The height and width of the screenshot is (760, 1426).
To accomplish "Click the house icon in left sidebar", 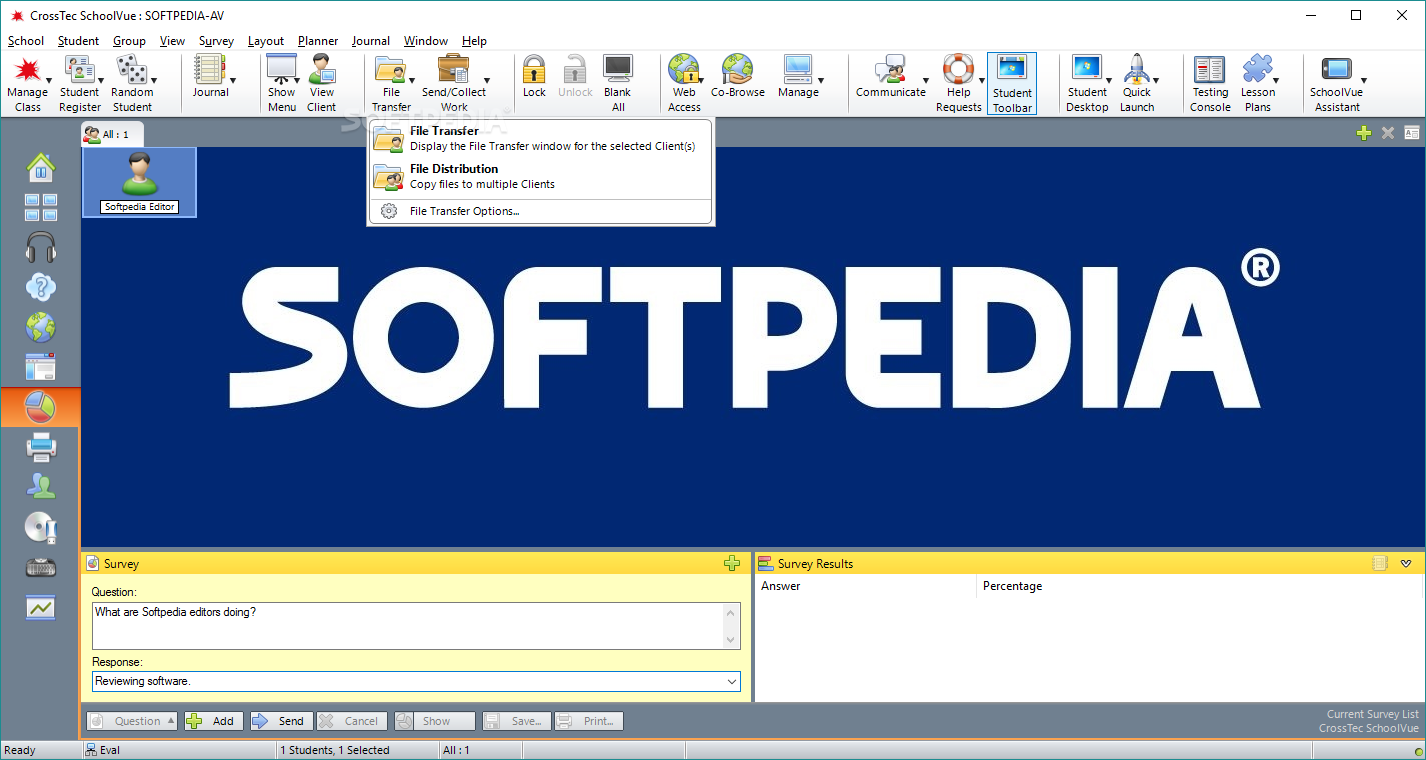I will (41, 167).
